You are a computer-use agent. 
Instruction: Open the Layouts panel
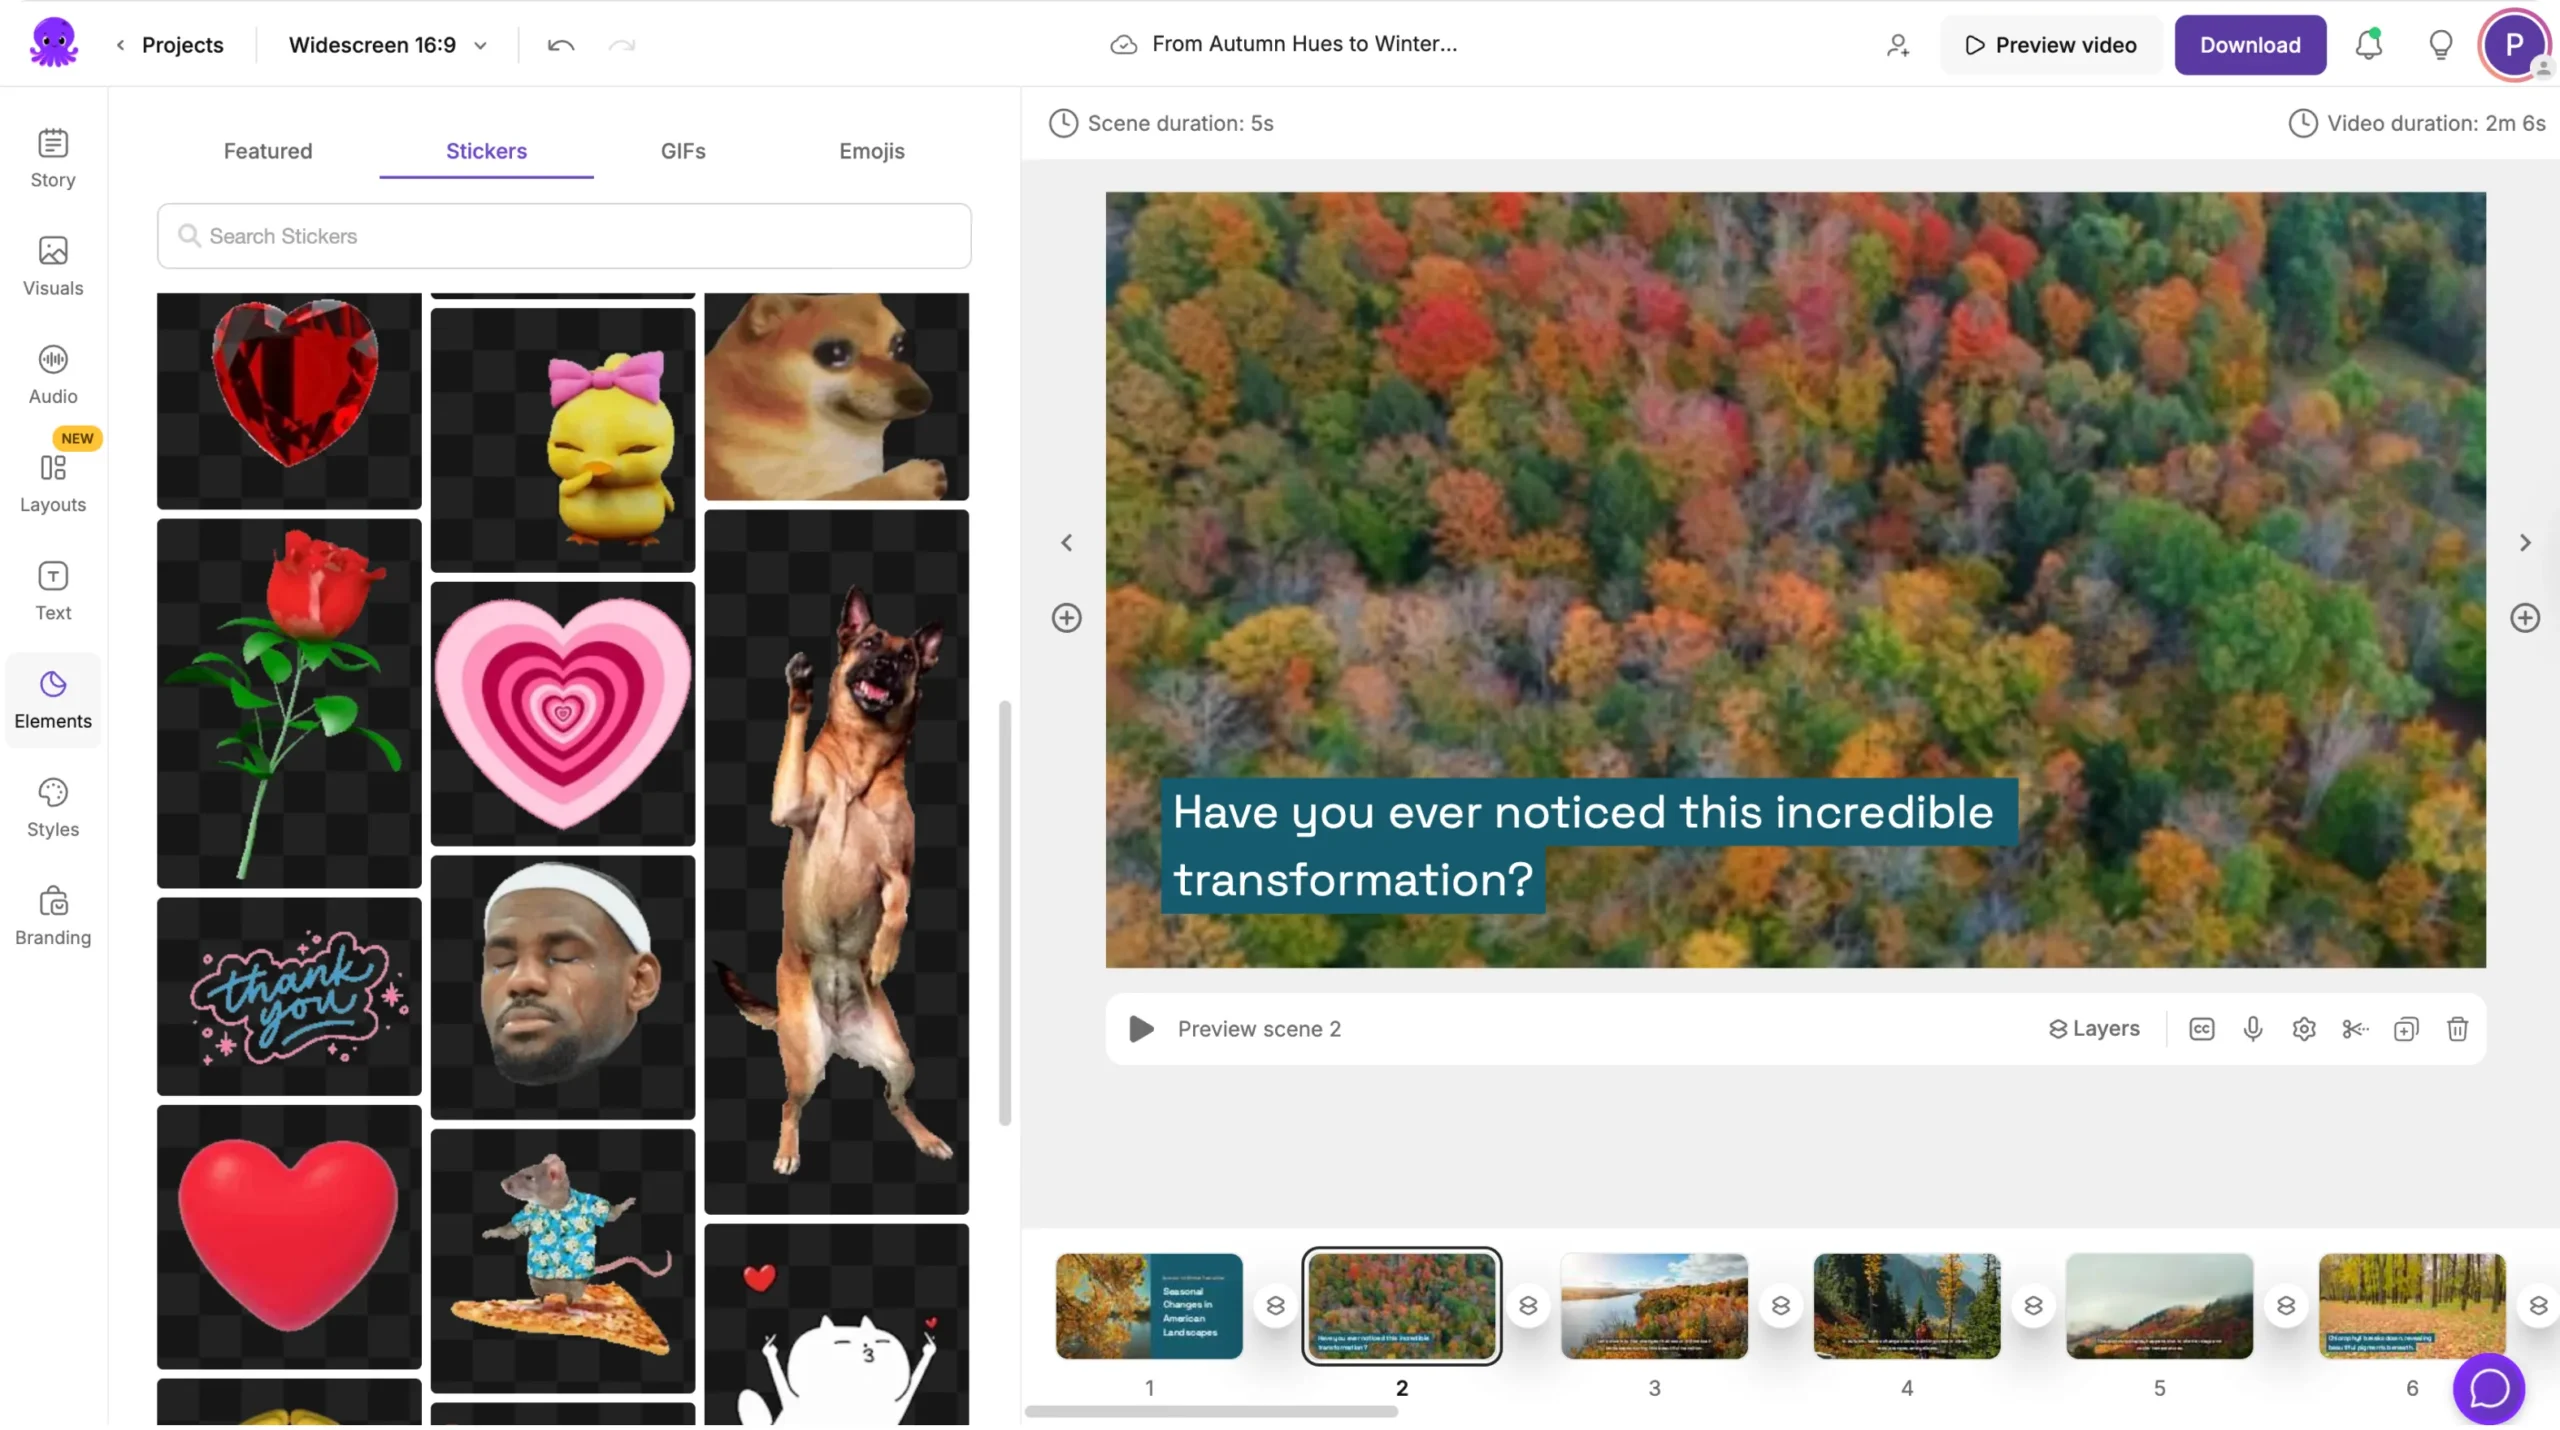(x=53, y=483)
